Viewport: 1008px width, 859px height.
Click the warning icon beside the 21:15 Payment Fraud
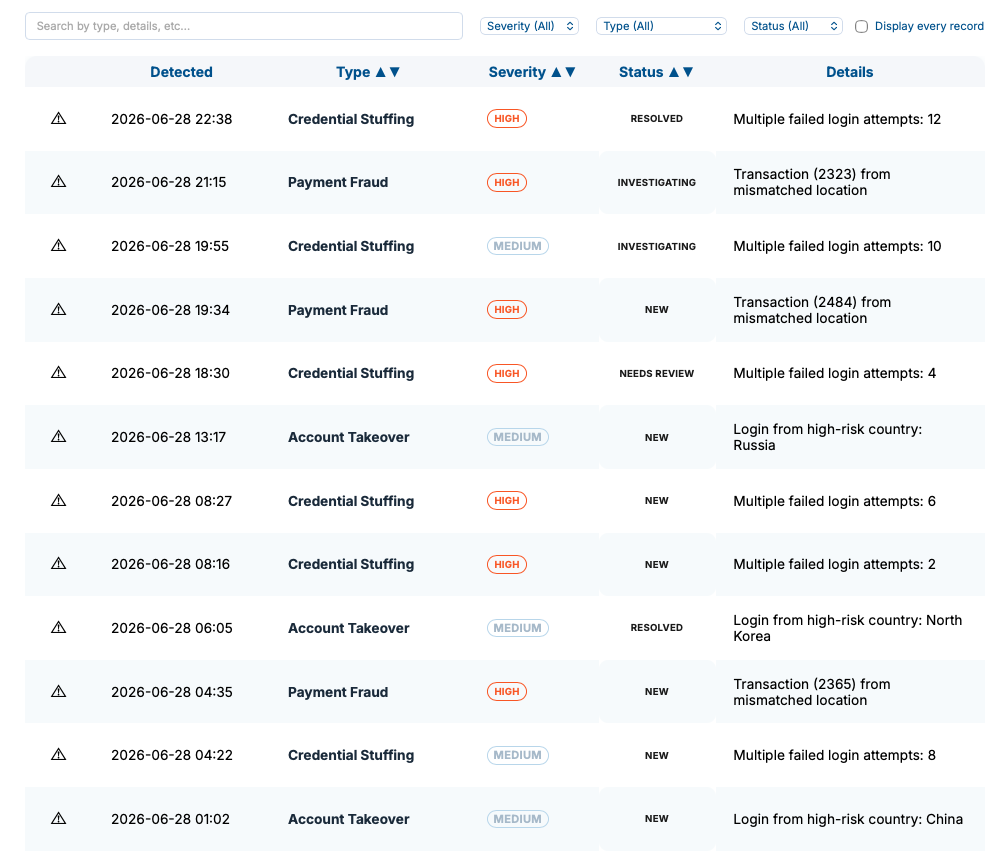coord(58,181)
